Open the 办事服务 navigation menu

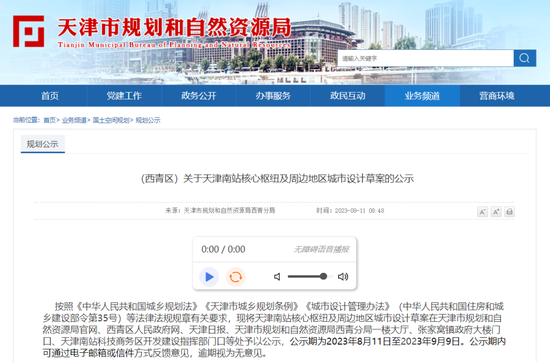coord(273,96)
